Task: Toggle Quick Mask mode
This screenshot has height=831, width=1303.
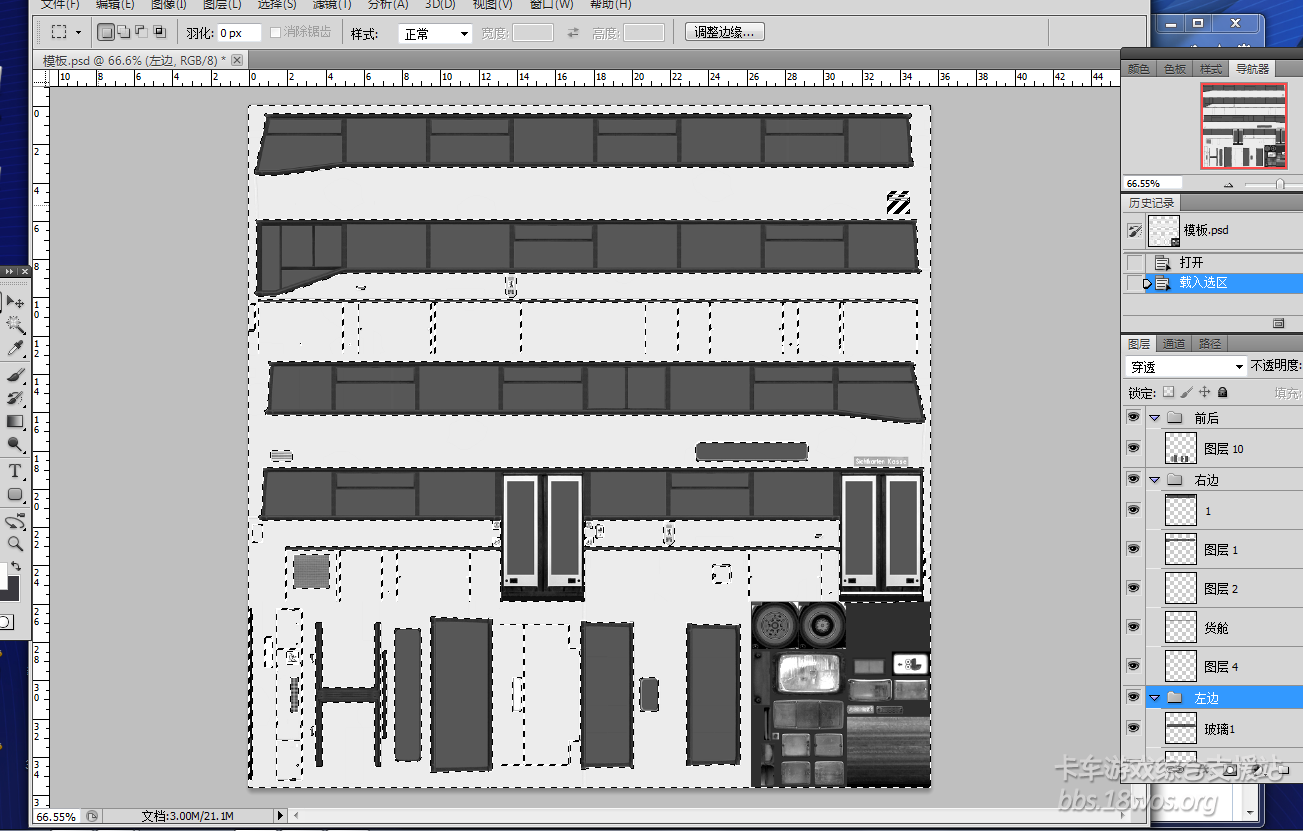Action: [x=6, y=622]
